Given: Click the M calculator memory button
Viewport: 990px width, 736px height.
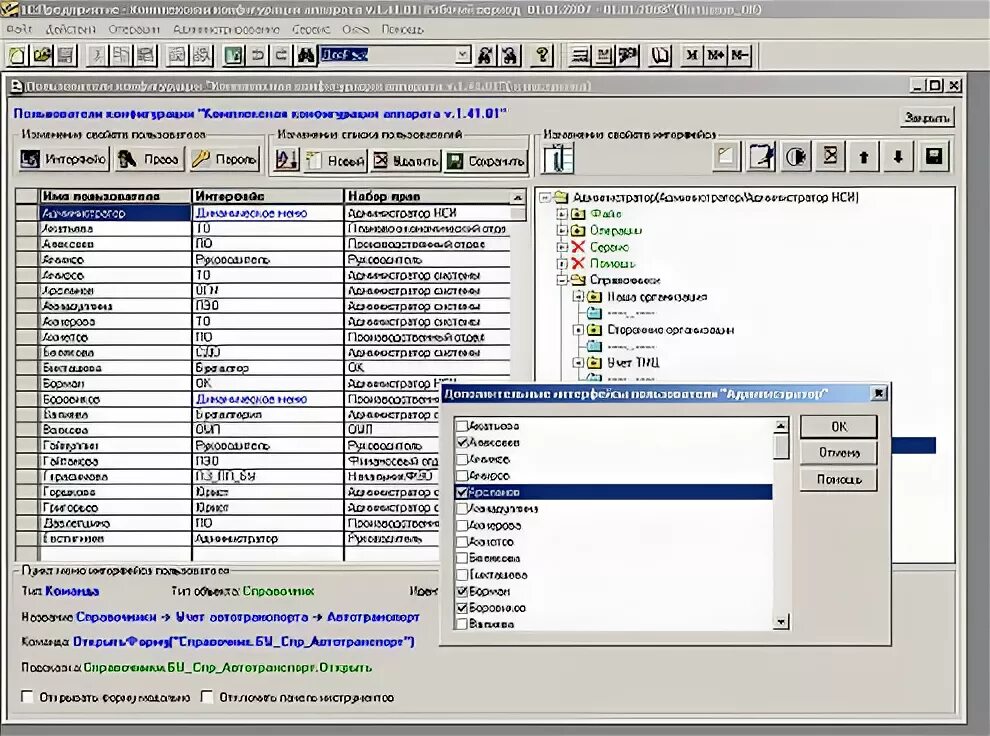Looking at the screenshot, I should click(692, 56).
